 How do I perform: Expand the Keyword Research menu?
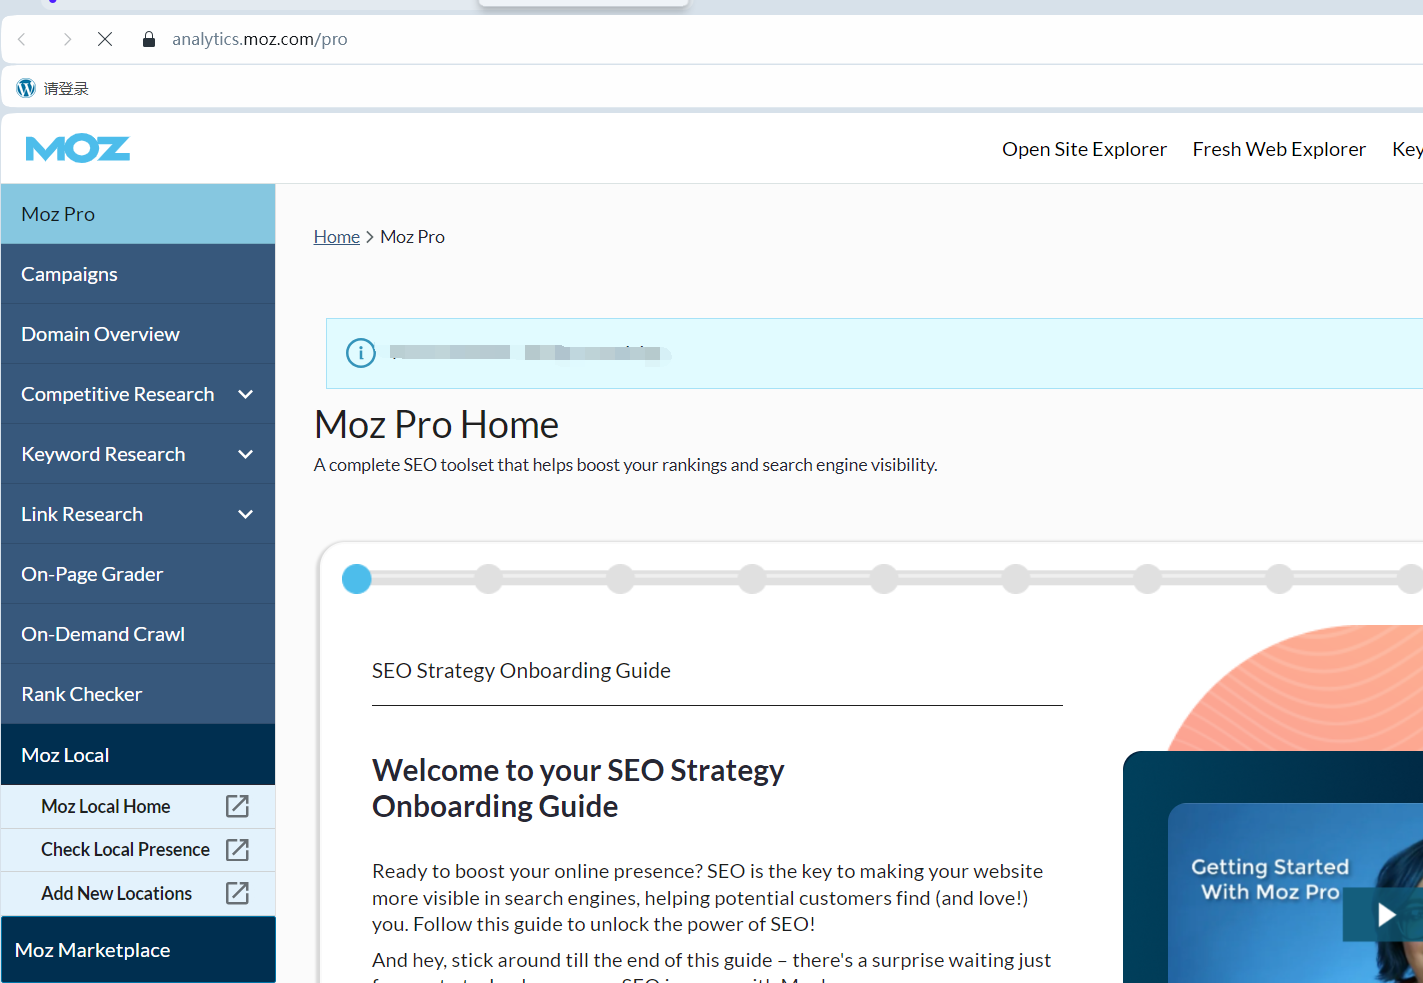point(245,454)
